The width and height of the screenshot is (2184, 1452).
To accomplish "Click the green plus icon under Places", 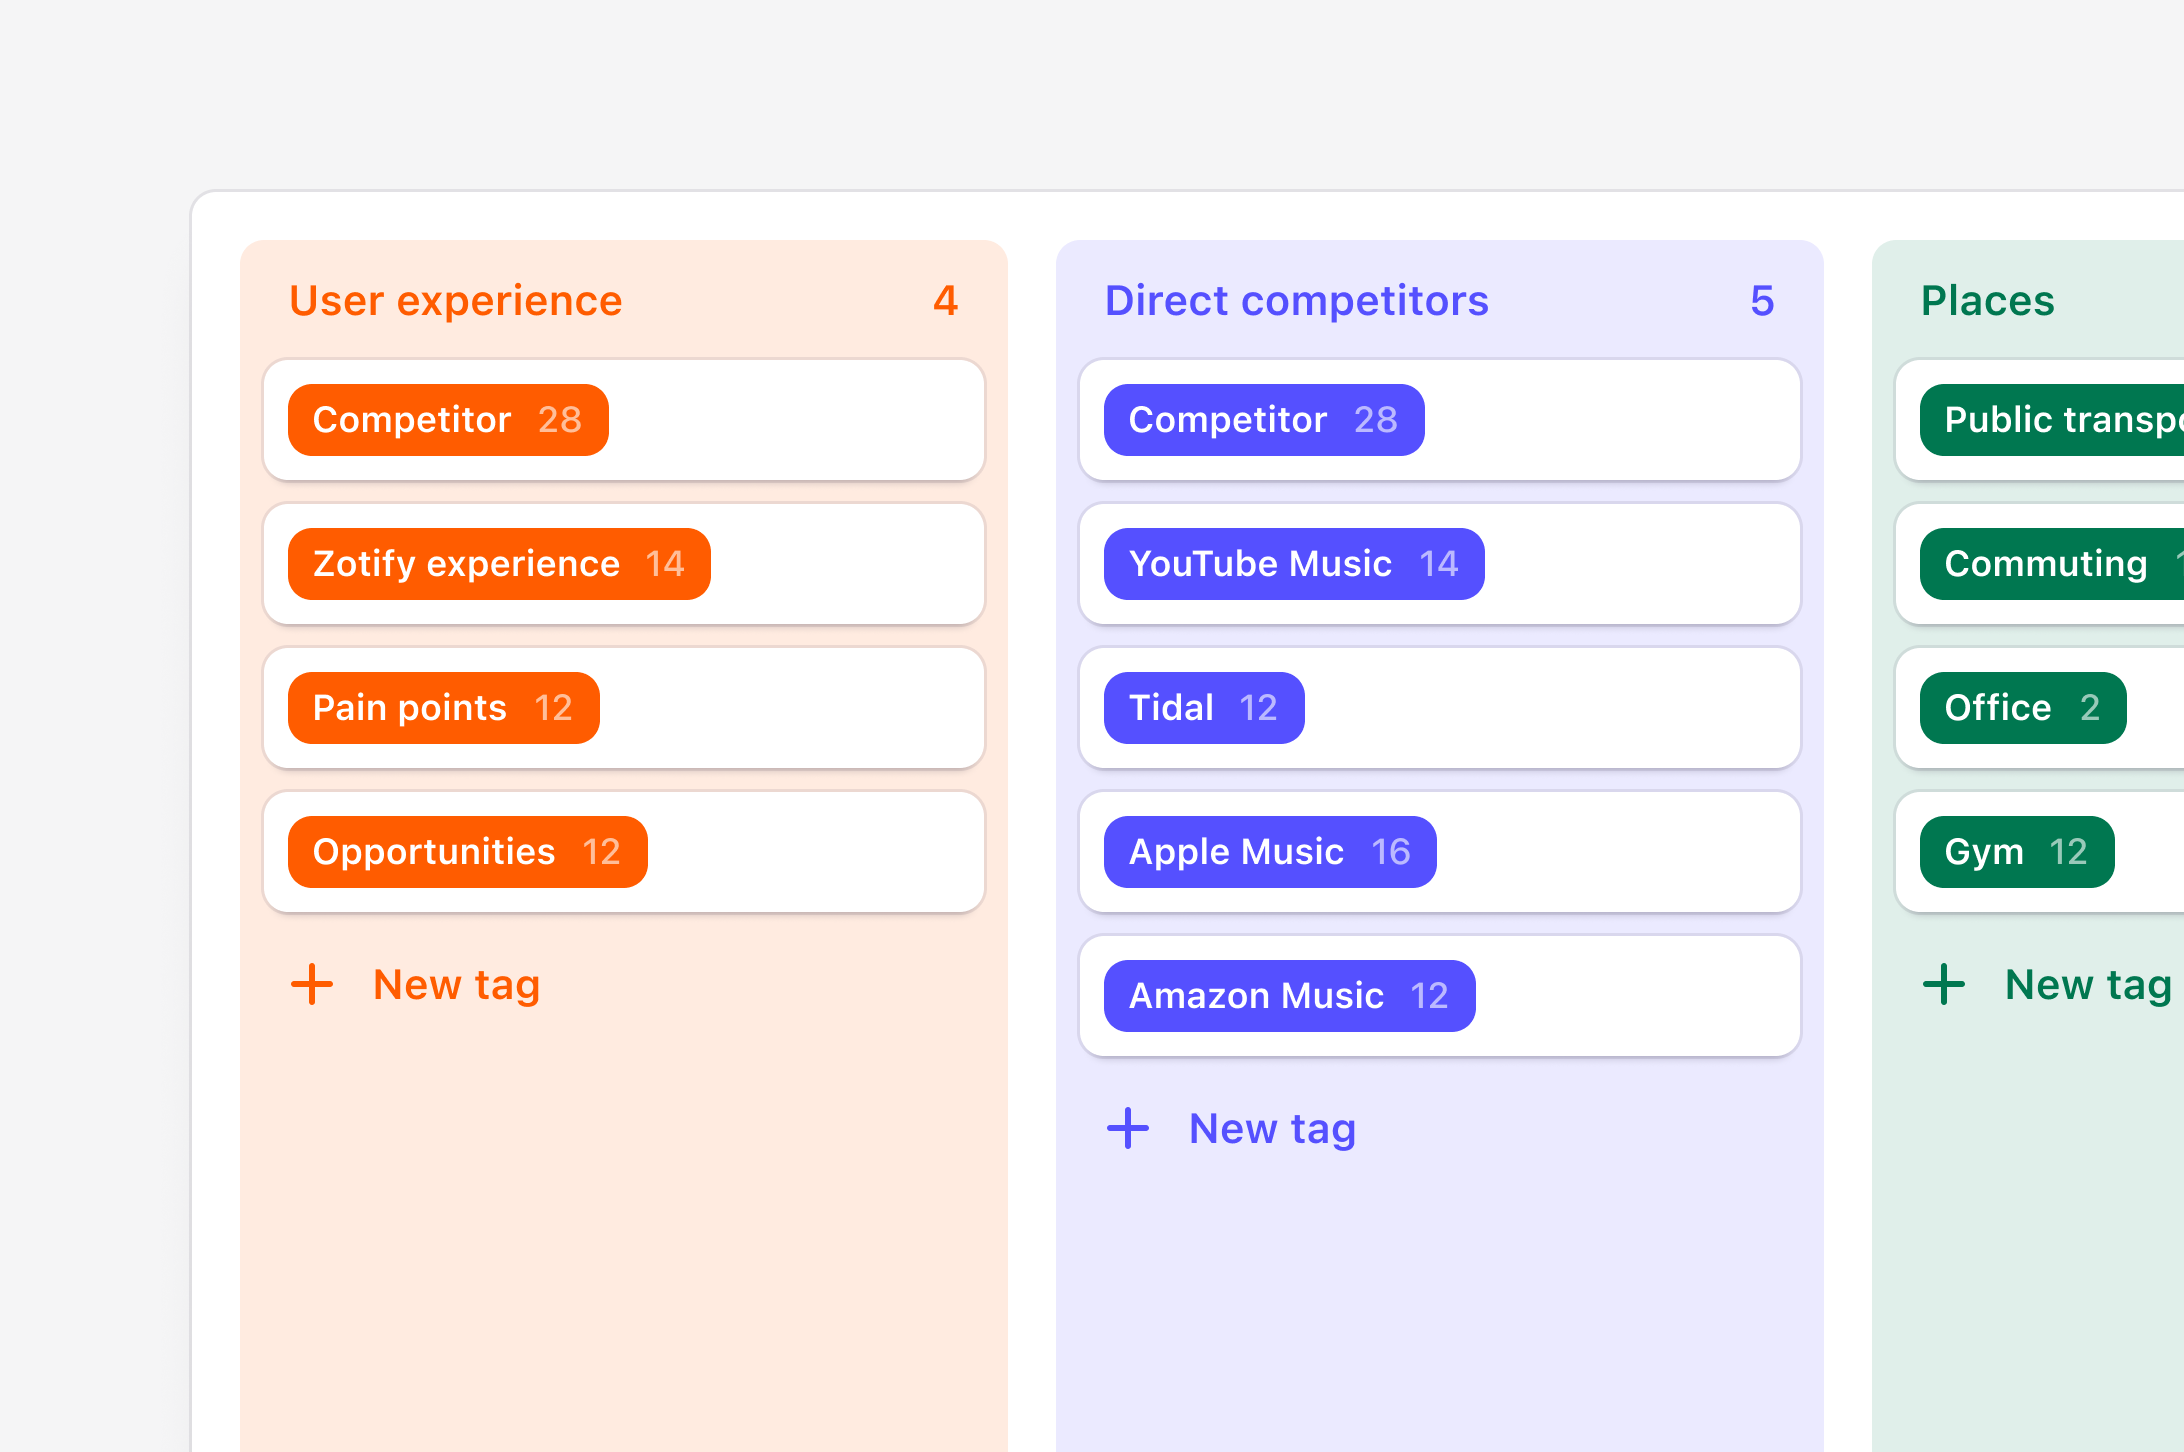I will pyautogui.click(x=1944, y=984).
